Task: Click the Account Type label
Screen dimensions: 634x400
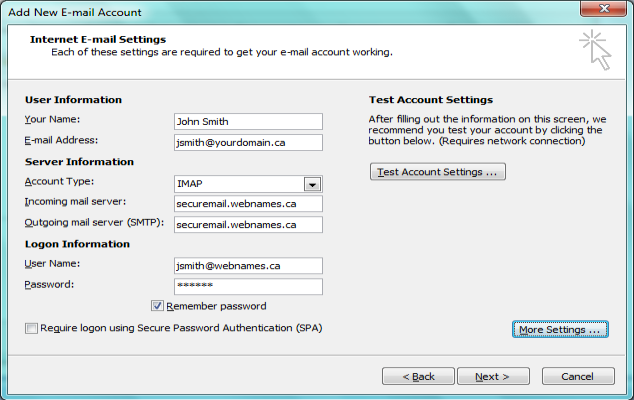Action: coord(59,181)
